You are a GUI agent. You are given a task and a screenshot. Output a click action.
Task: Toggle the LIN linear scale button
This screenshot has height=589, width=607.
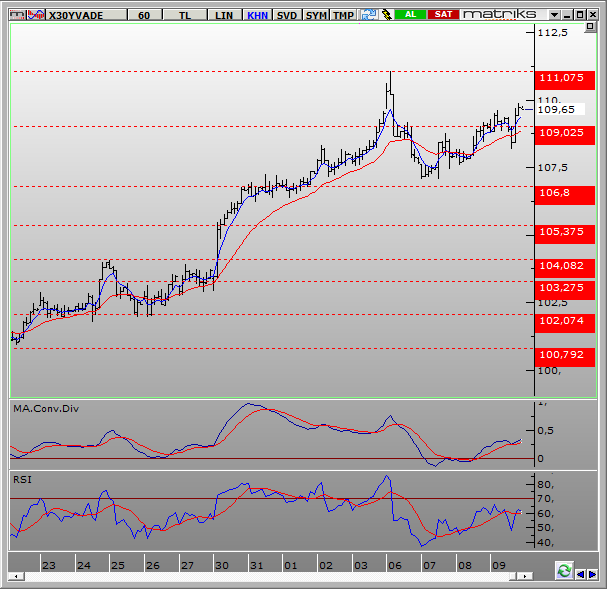[x=224, y=15]
